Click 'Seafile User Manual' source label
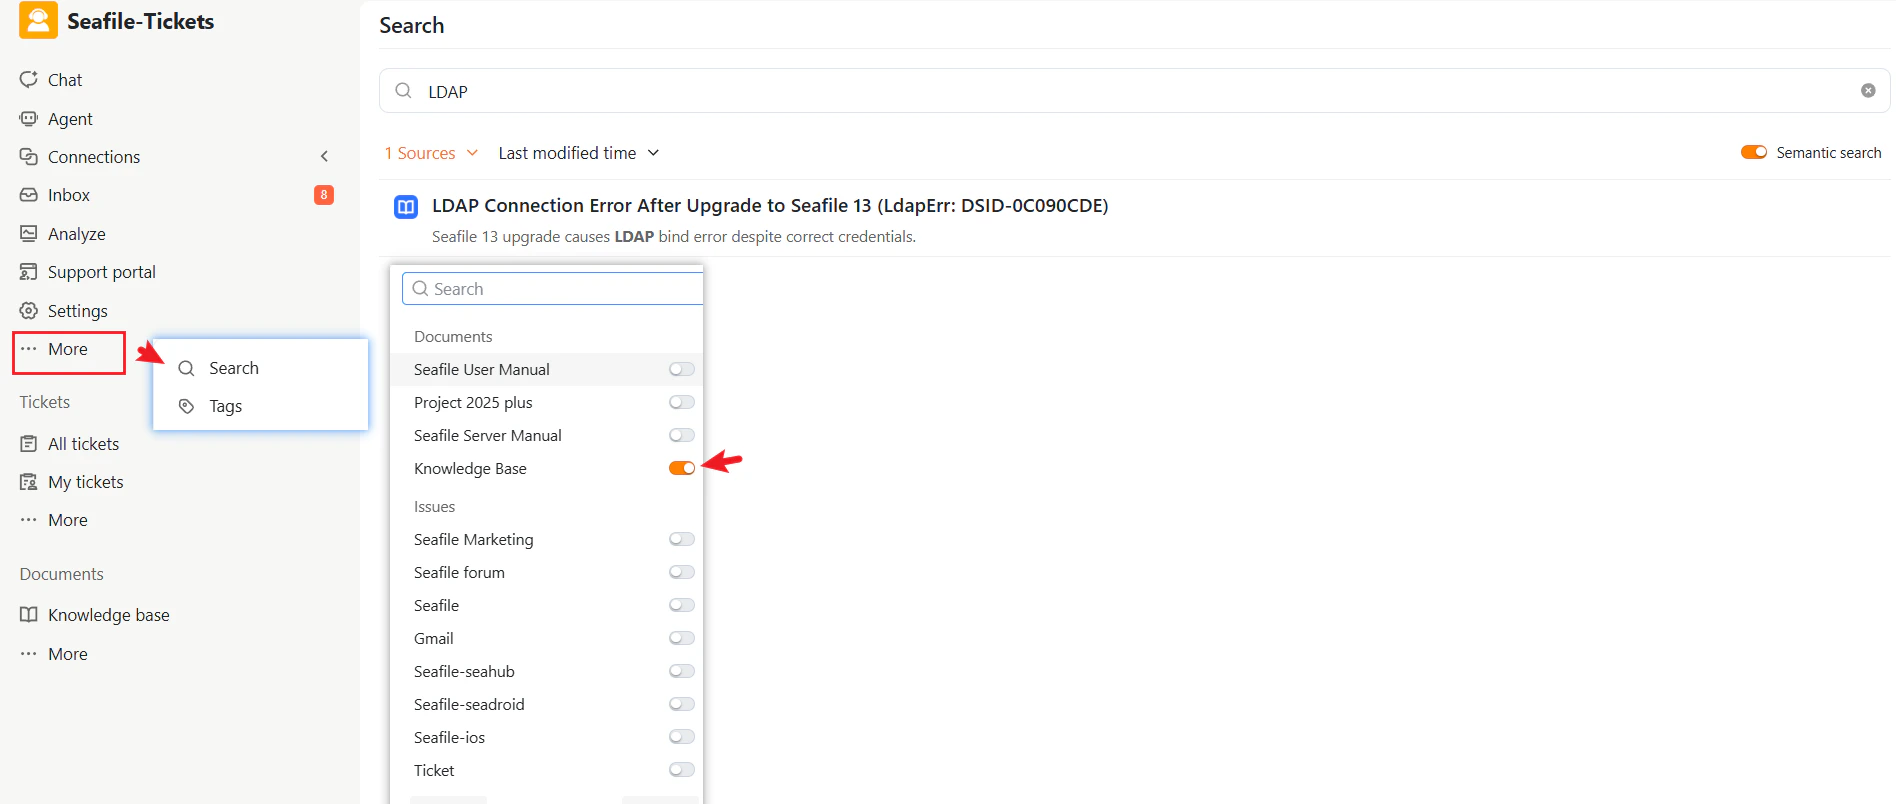Viewport: 1896px width, 804px height. 482,370
